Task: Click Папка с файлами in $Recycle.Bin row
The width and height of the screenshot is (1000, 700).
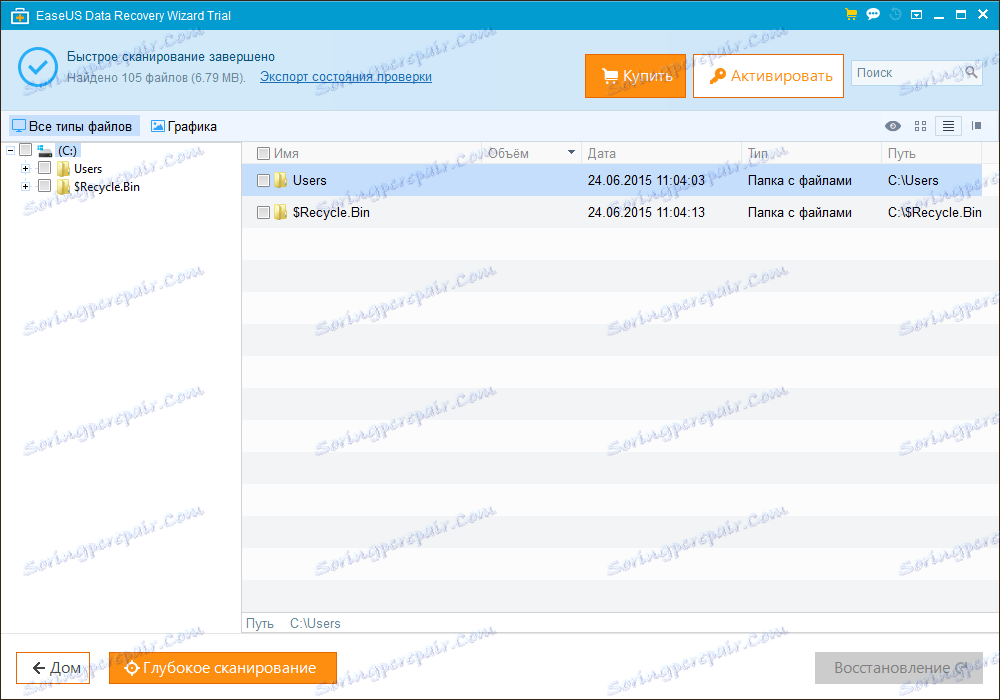Action: [800, 212]
